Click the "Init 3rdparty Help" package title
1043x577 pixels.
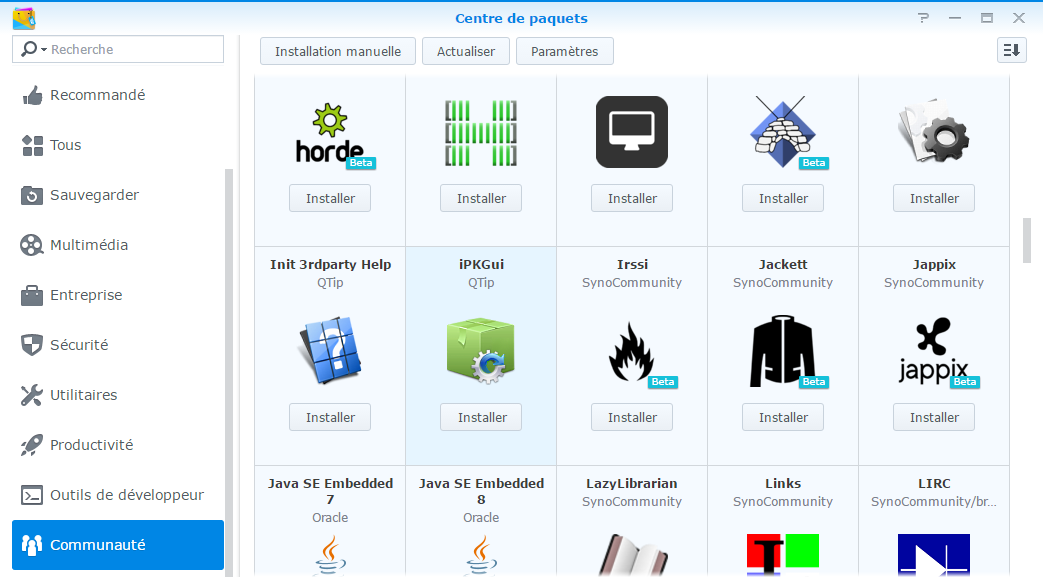pyautogui.click(x=330, y=264)
